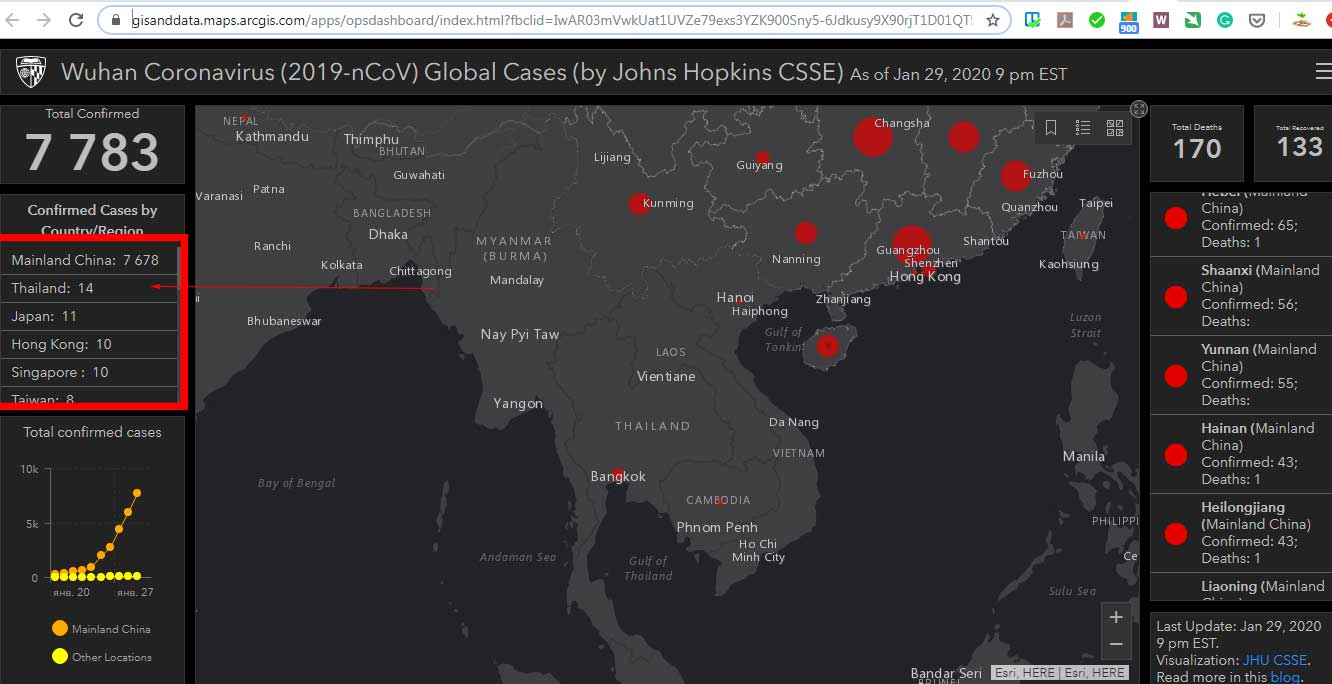Open the dashboard hamburger menu

(1323, 71)
